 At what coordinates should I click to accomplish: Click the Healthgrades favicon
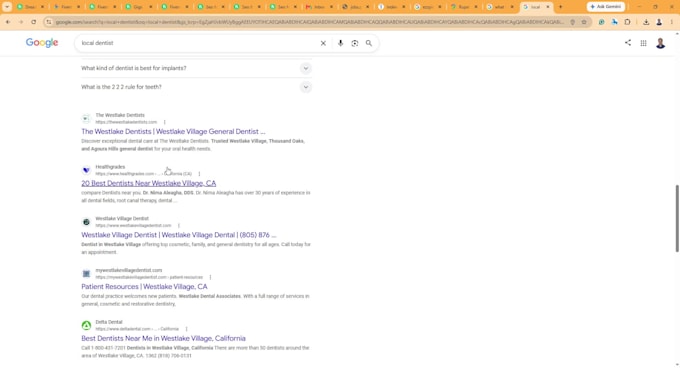[86, 170]
